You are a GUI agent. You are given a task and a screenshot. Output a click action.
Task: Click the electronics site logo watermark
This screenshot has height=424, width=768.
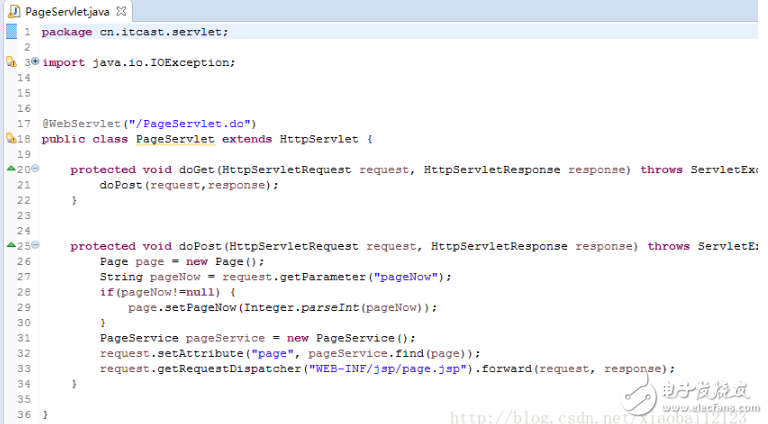coord(710,399)
